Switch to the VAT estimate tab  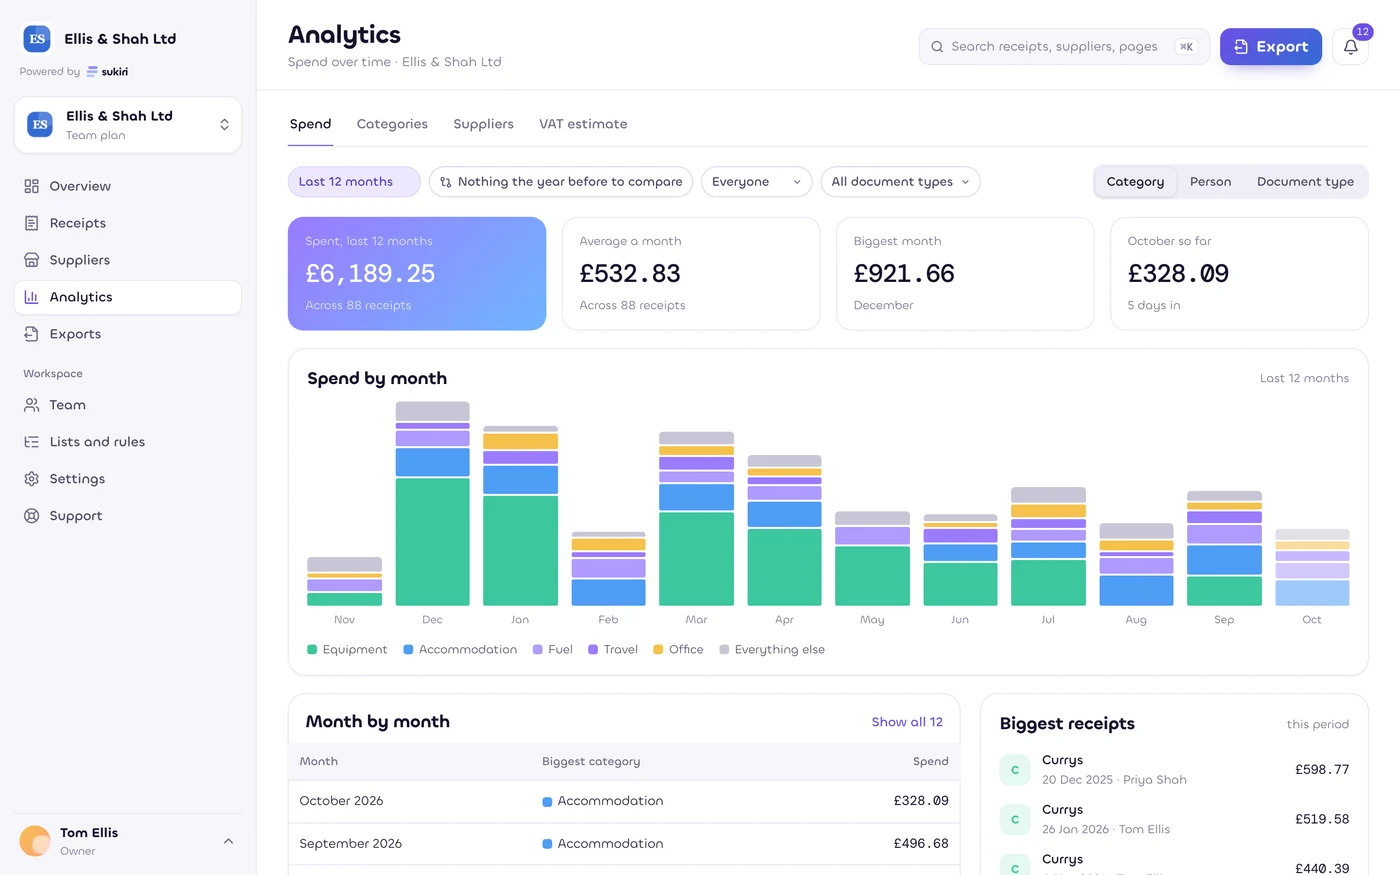pos(583,124)
